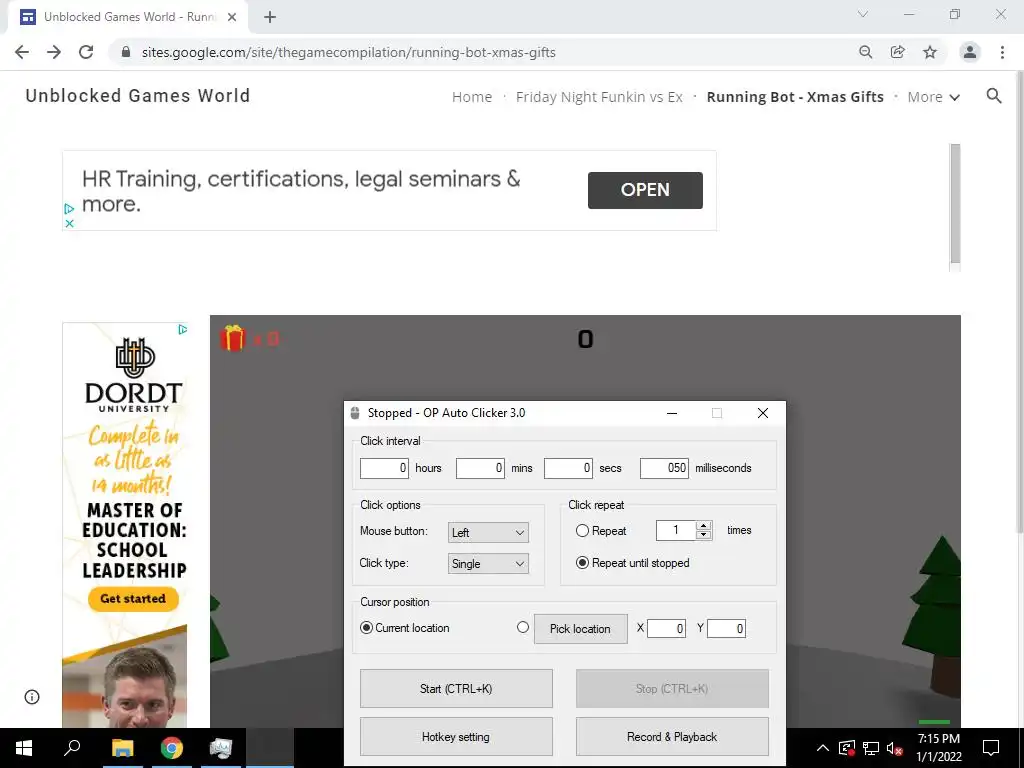
Task: Open the taskbar app next to Chrome
Action: pos(221,748)
